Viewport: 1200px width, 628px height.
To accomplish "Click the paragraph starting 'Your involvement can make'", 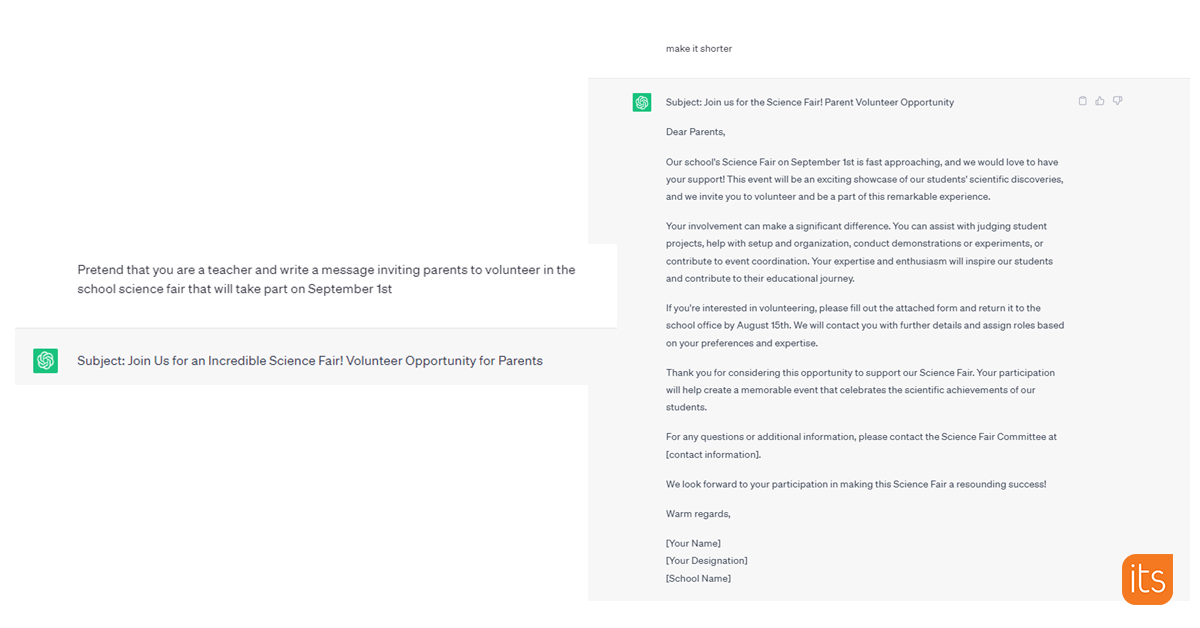I will point(859,252).
